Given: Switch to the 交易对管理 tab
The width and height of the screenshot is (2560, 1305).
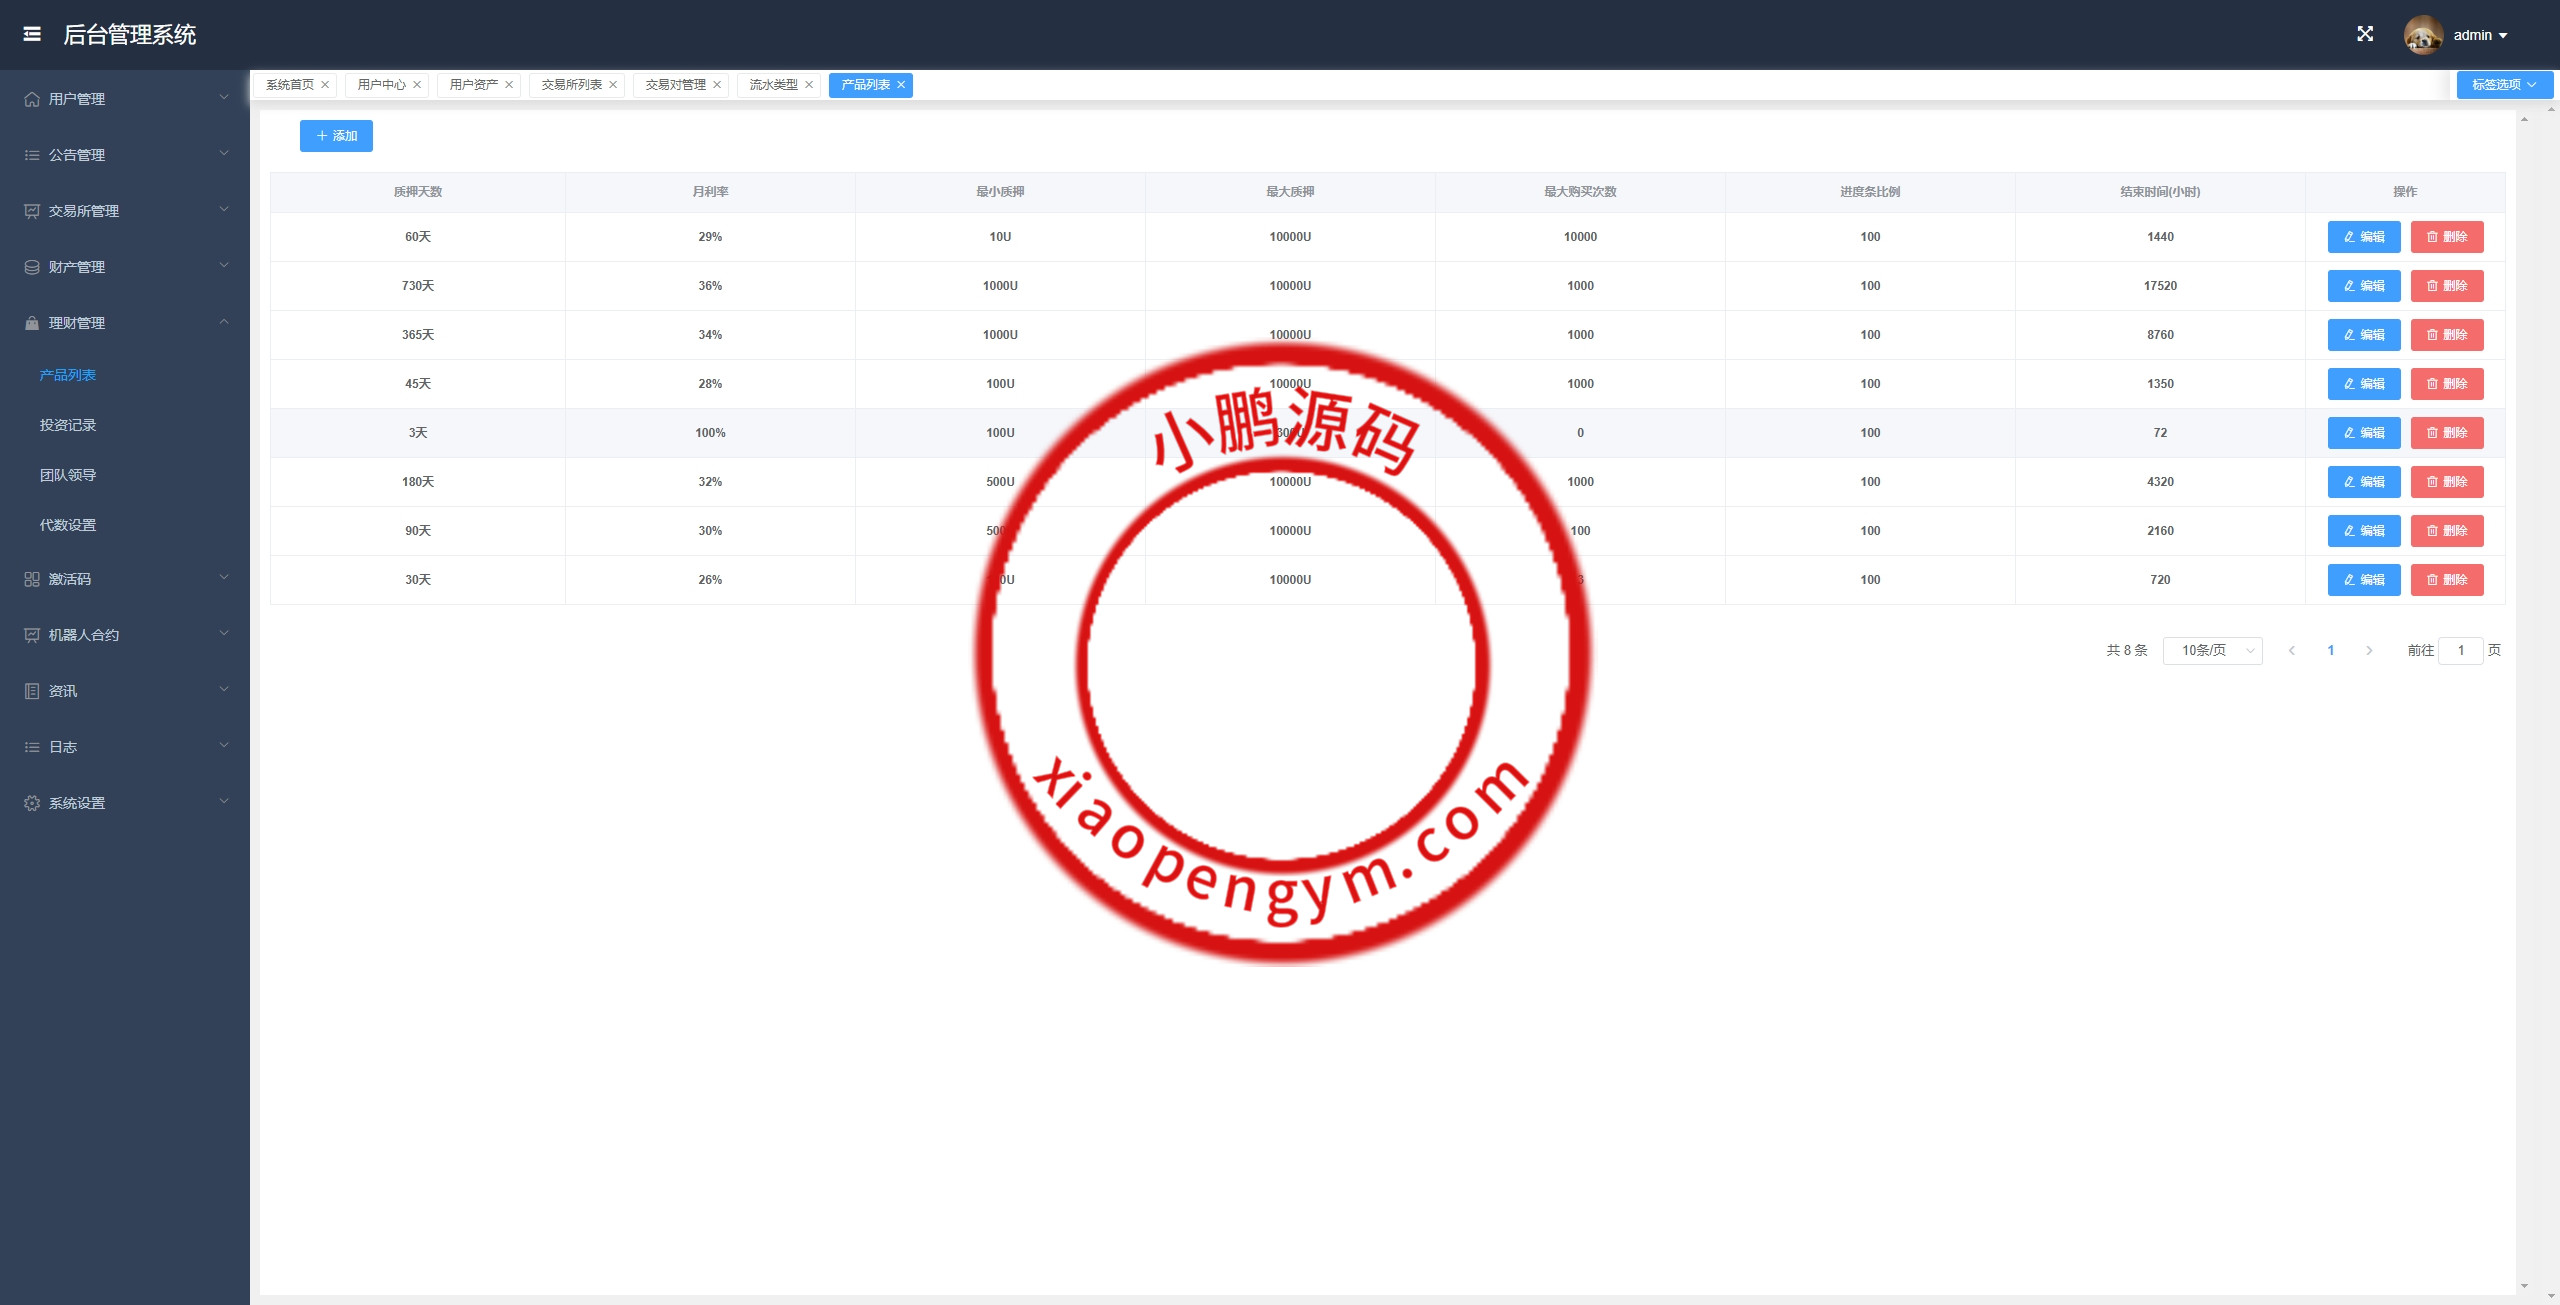Looking at the screenshot, I should point(675,85).
